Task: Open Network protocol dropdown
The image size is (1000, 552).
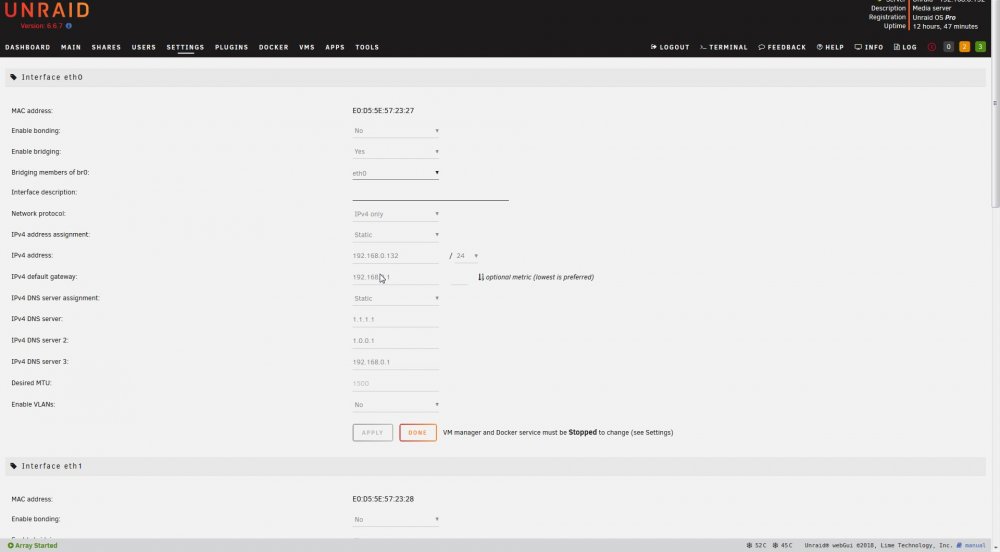Action: coord(395,214)
